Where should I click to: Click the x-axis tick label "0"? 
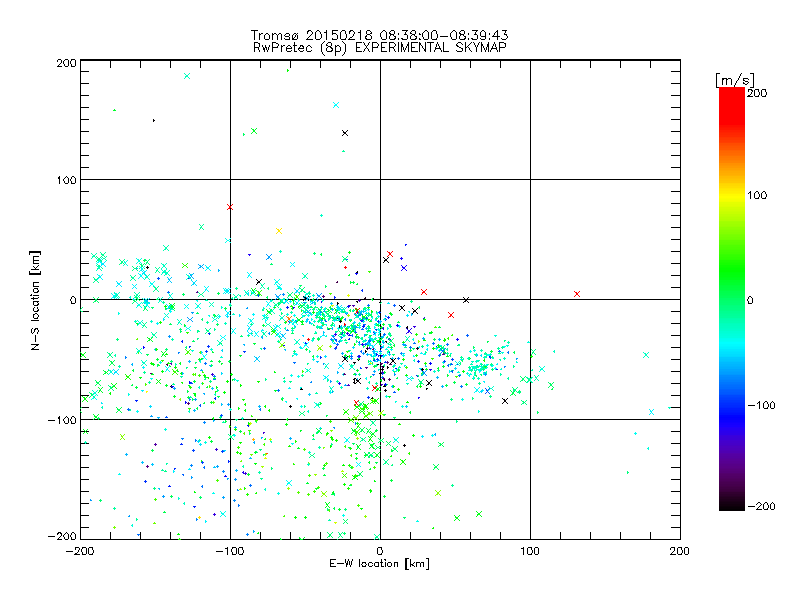tap(380, 551)
